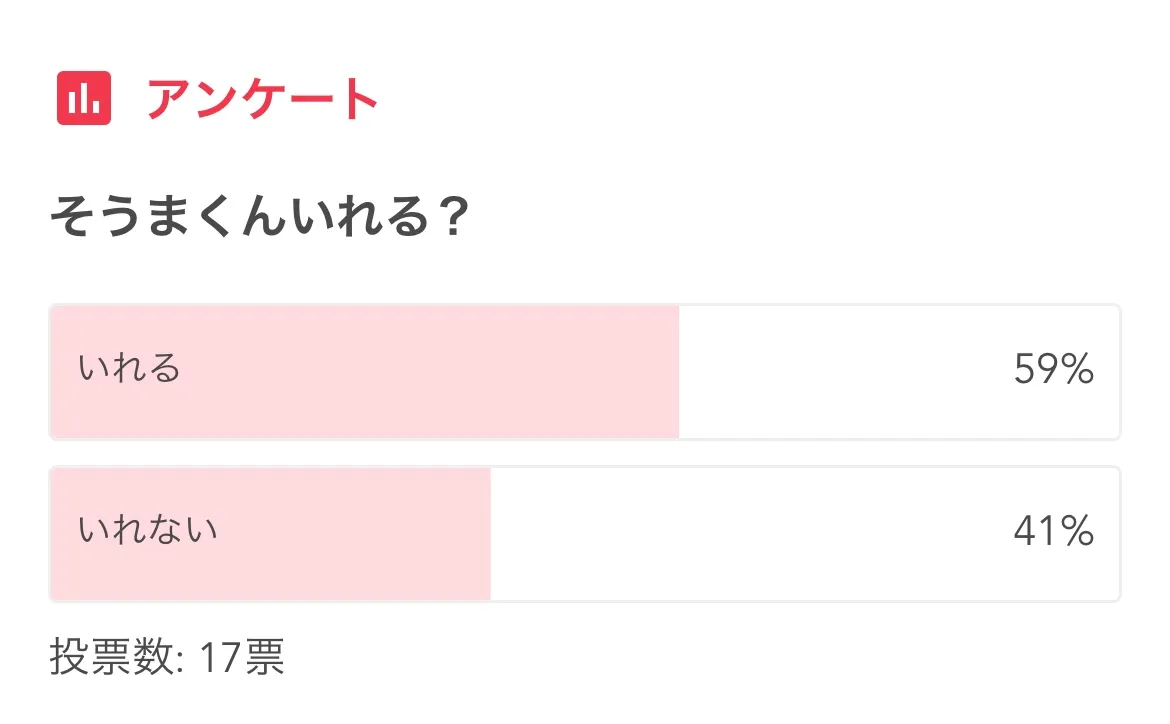This screenshot has width=1170, height=724.
Task: Click the question そうまくんいれる？
Action: [259, 218]
